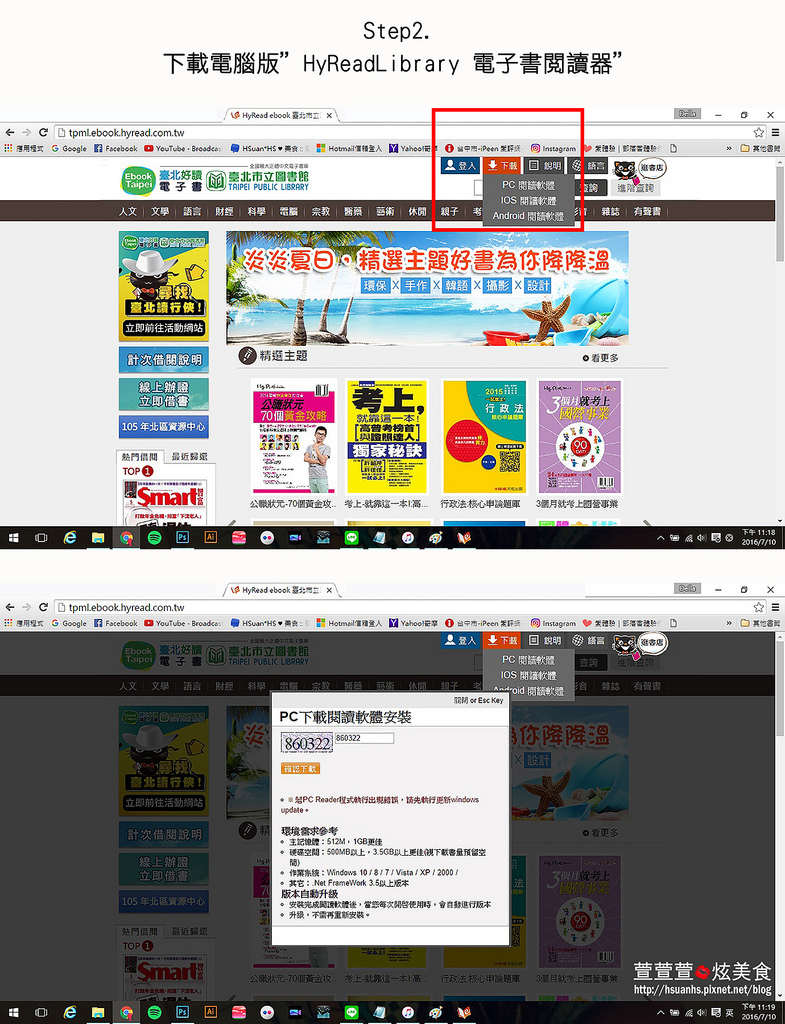
Task: Click the captcha input field showing 860322
Action: tap(364, 738)
